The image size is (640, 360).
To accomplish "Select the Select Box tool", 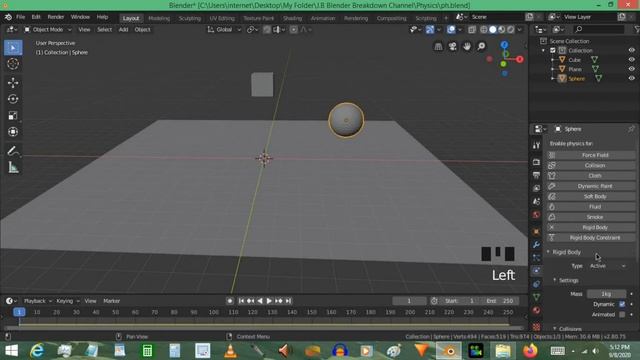I will (13, 48).
